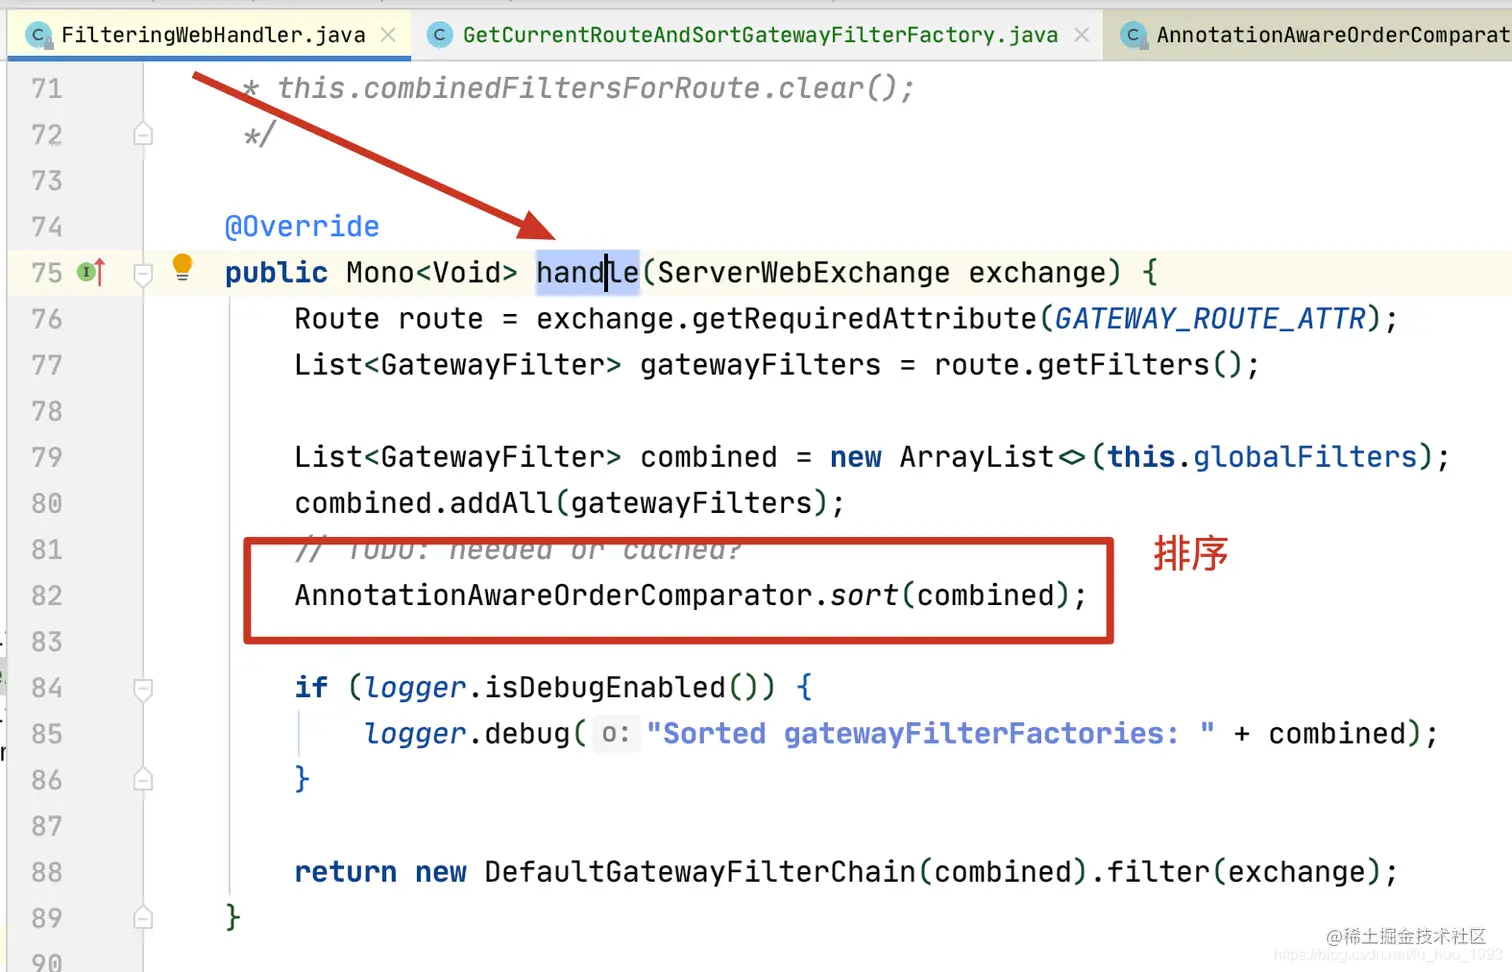Click ServerWebExchange parameter type on line 75
The image size is (1512, 972).
click(x=803, y=273)
